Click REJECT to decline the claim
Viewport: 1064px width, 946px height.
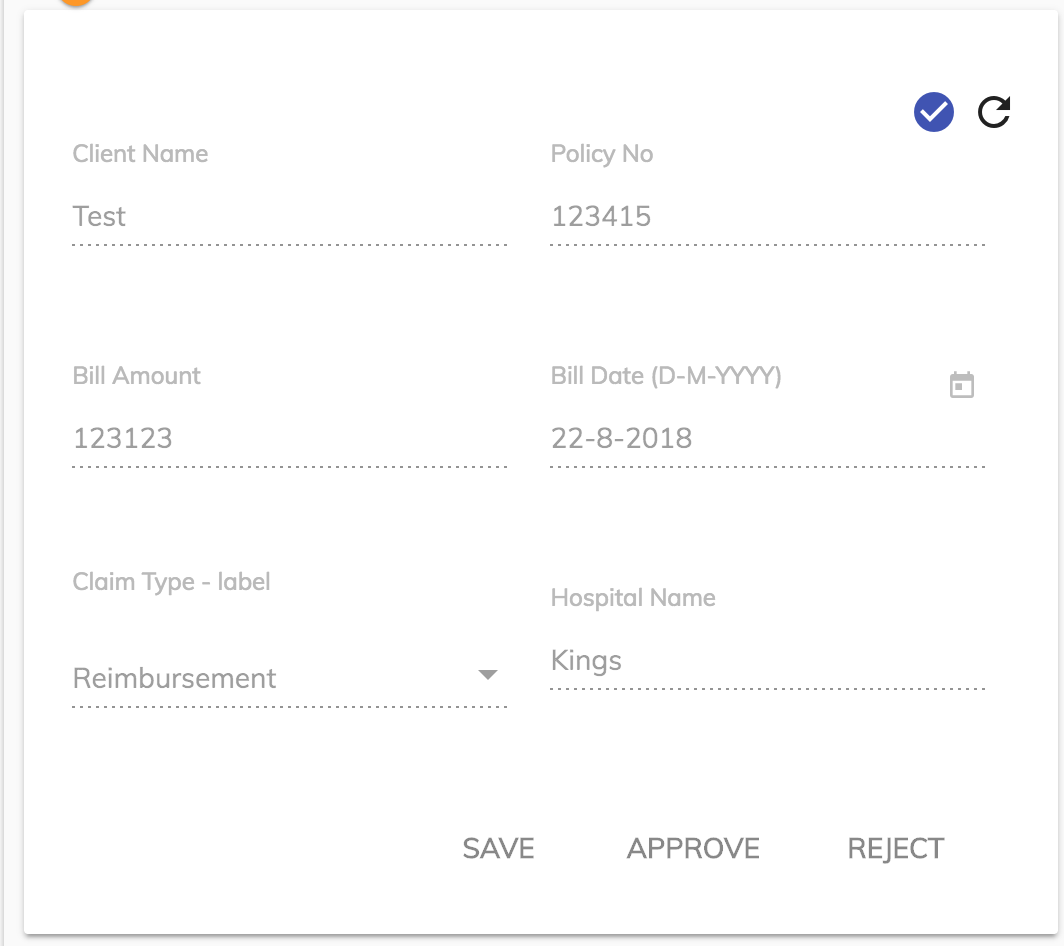pos(895,848)
